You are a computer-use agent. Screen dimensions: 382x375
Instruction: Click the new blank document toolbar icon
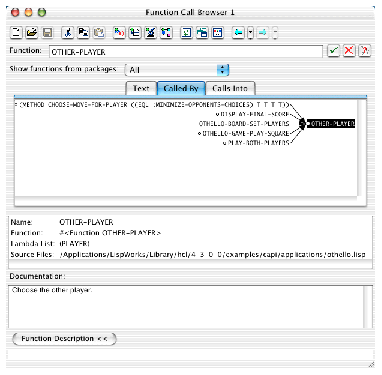(x=16, y=32)
